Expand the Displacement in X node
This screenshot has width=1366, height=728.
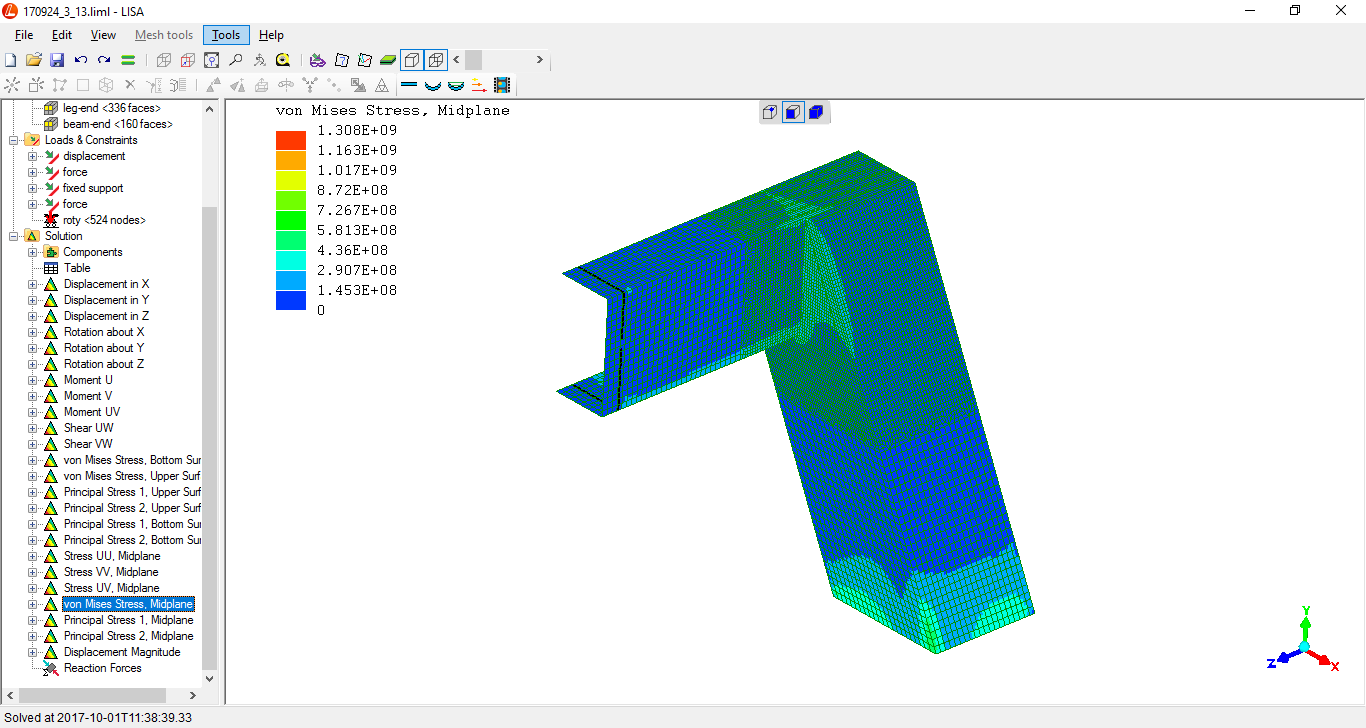33,284
